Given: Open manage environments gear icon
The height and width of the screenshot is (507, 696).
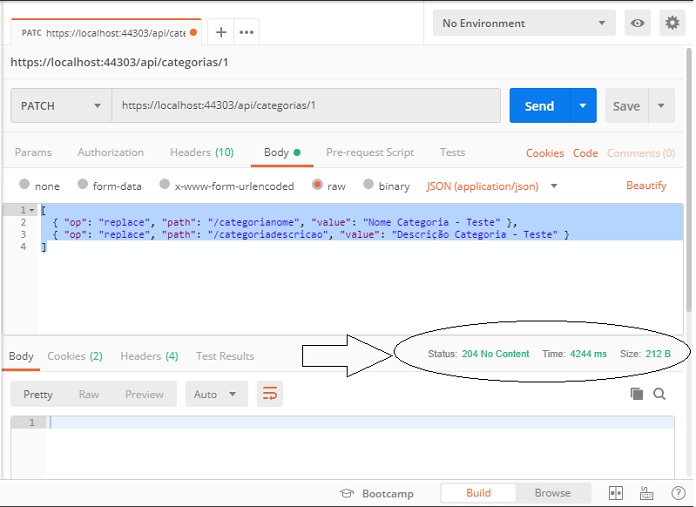Looking at the screenshot, I should coord(672,23).
